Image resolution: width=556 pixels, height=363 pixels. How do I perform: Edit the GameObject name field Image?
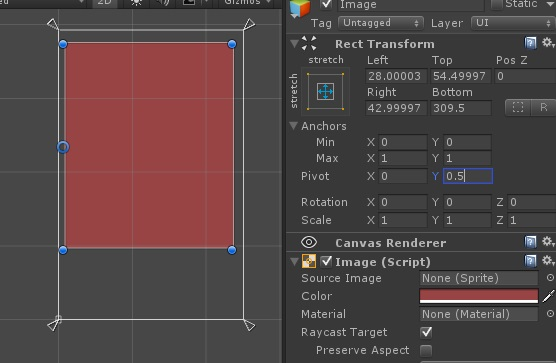(x=411, y=5)
